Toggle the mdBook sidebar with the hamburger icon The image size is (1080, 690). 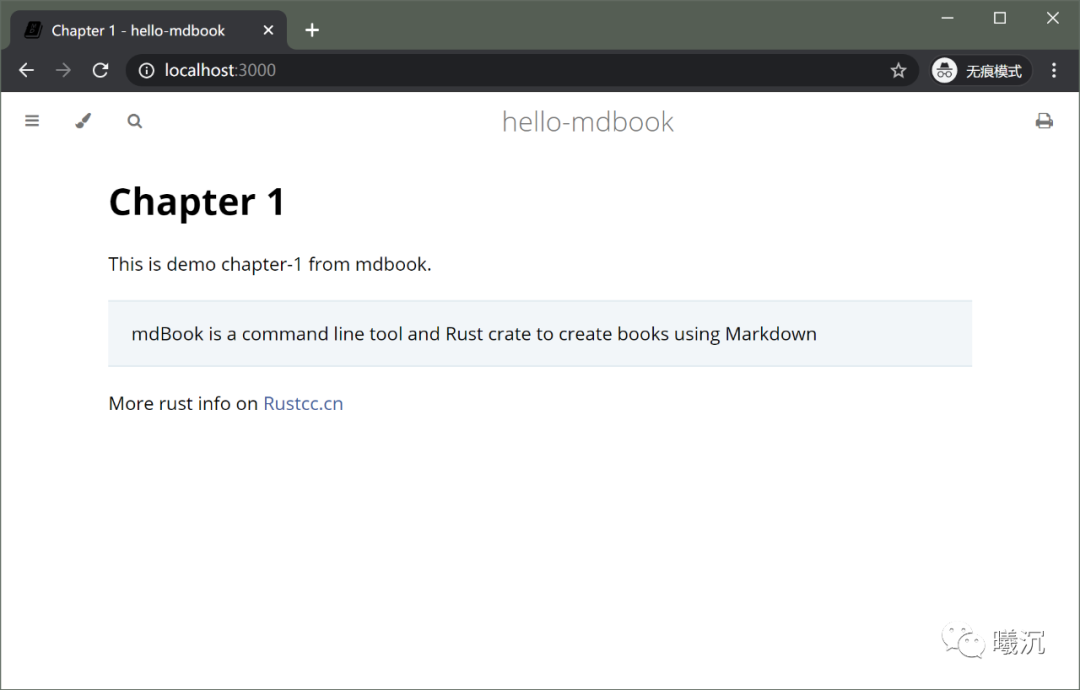32,120
